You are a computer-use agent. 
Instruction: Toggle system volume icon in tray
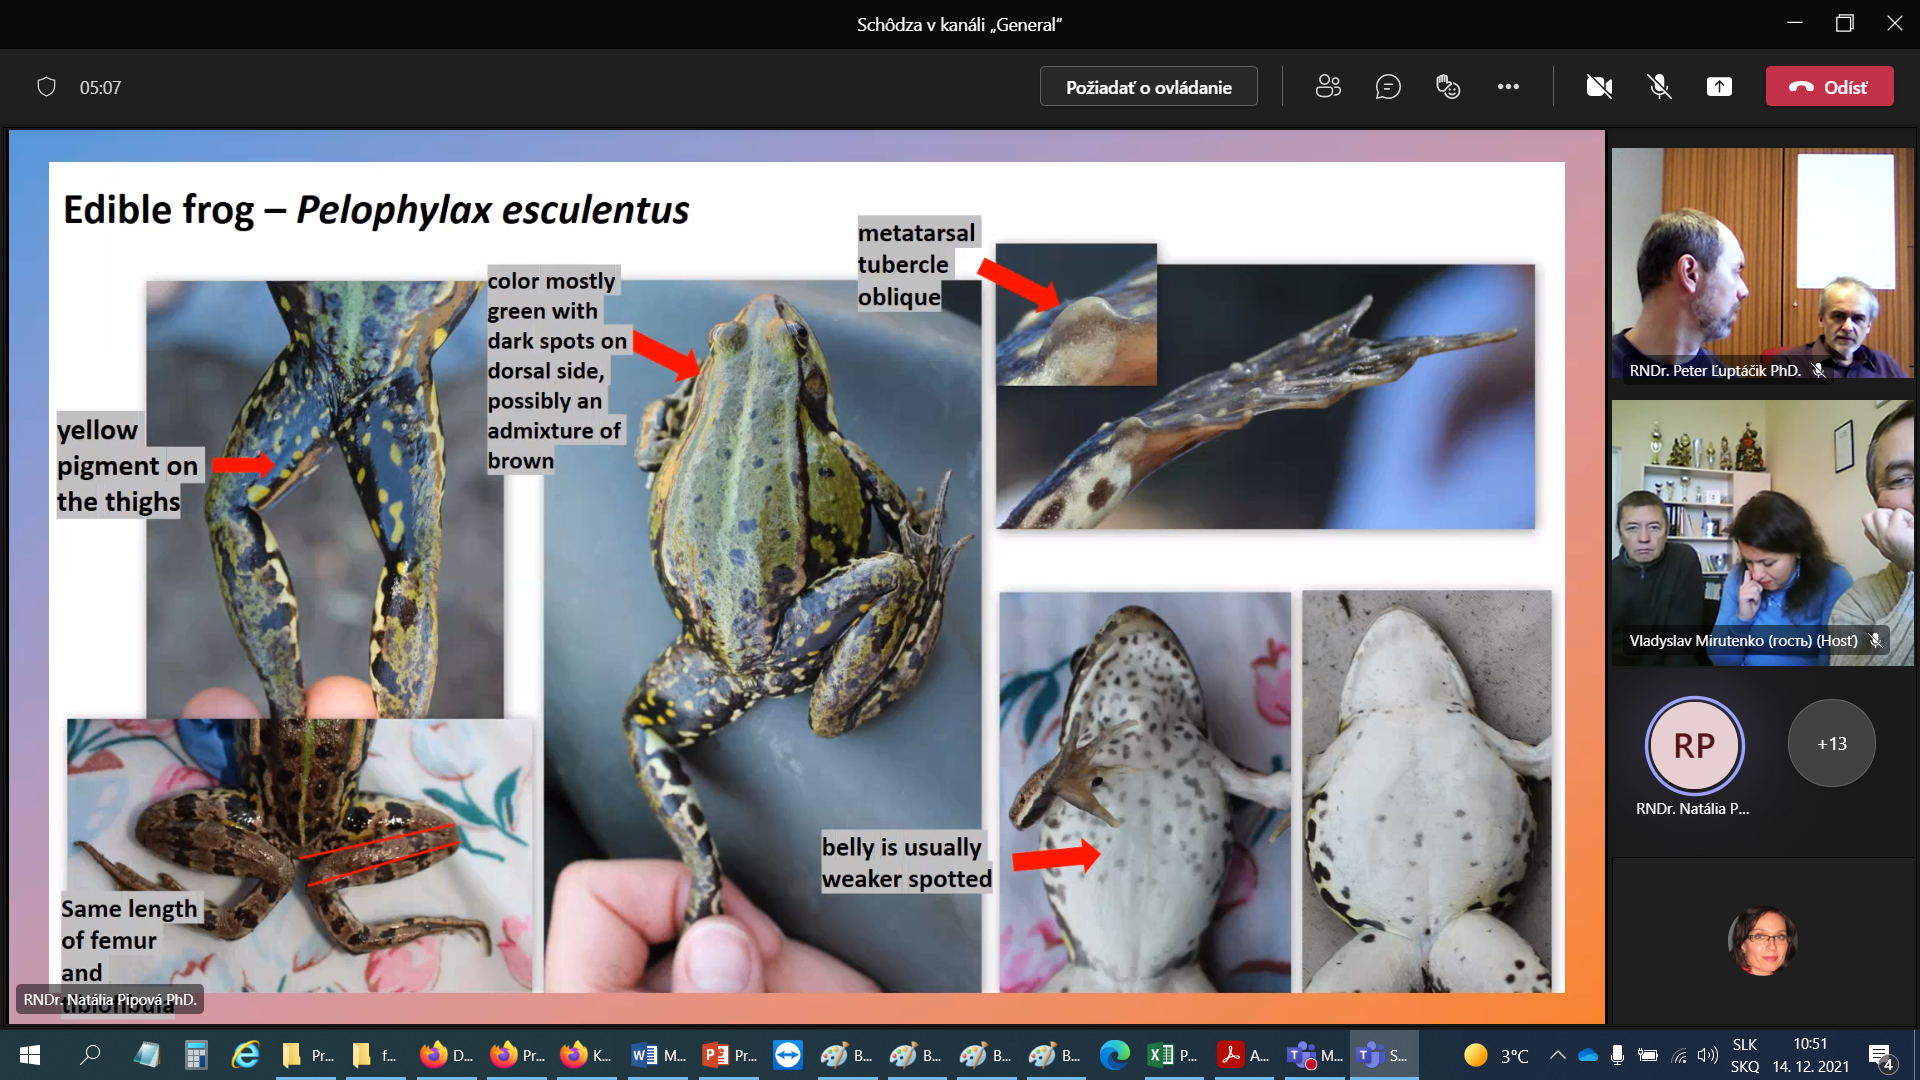click(1708, 1055)
